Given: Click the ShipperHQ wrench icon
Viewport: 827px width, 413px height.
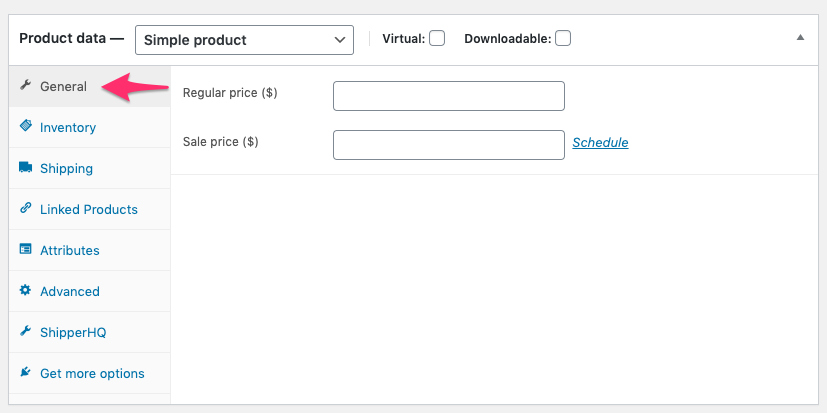Looking at the screenshot, I should (x=26, y=332).
